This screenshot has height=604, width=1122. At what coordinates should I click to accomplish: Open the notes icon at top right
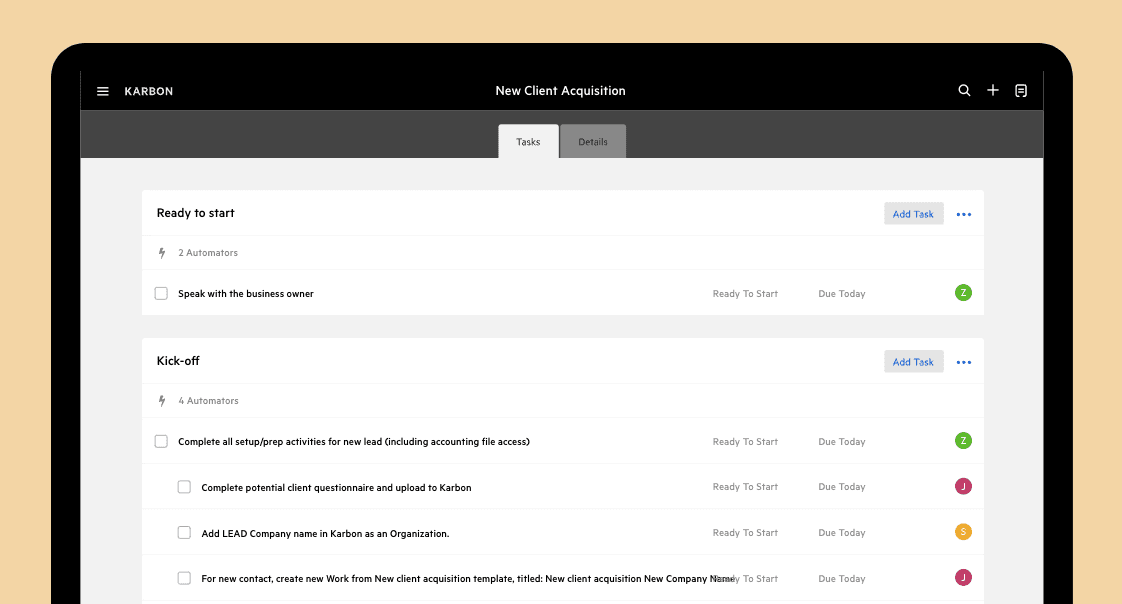tap(1021, 90)
